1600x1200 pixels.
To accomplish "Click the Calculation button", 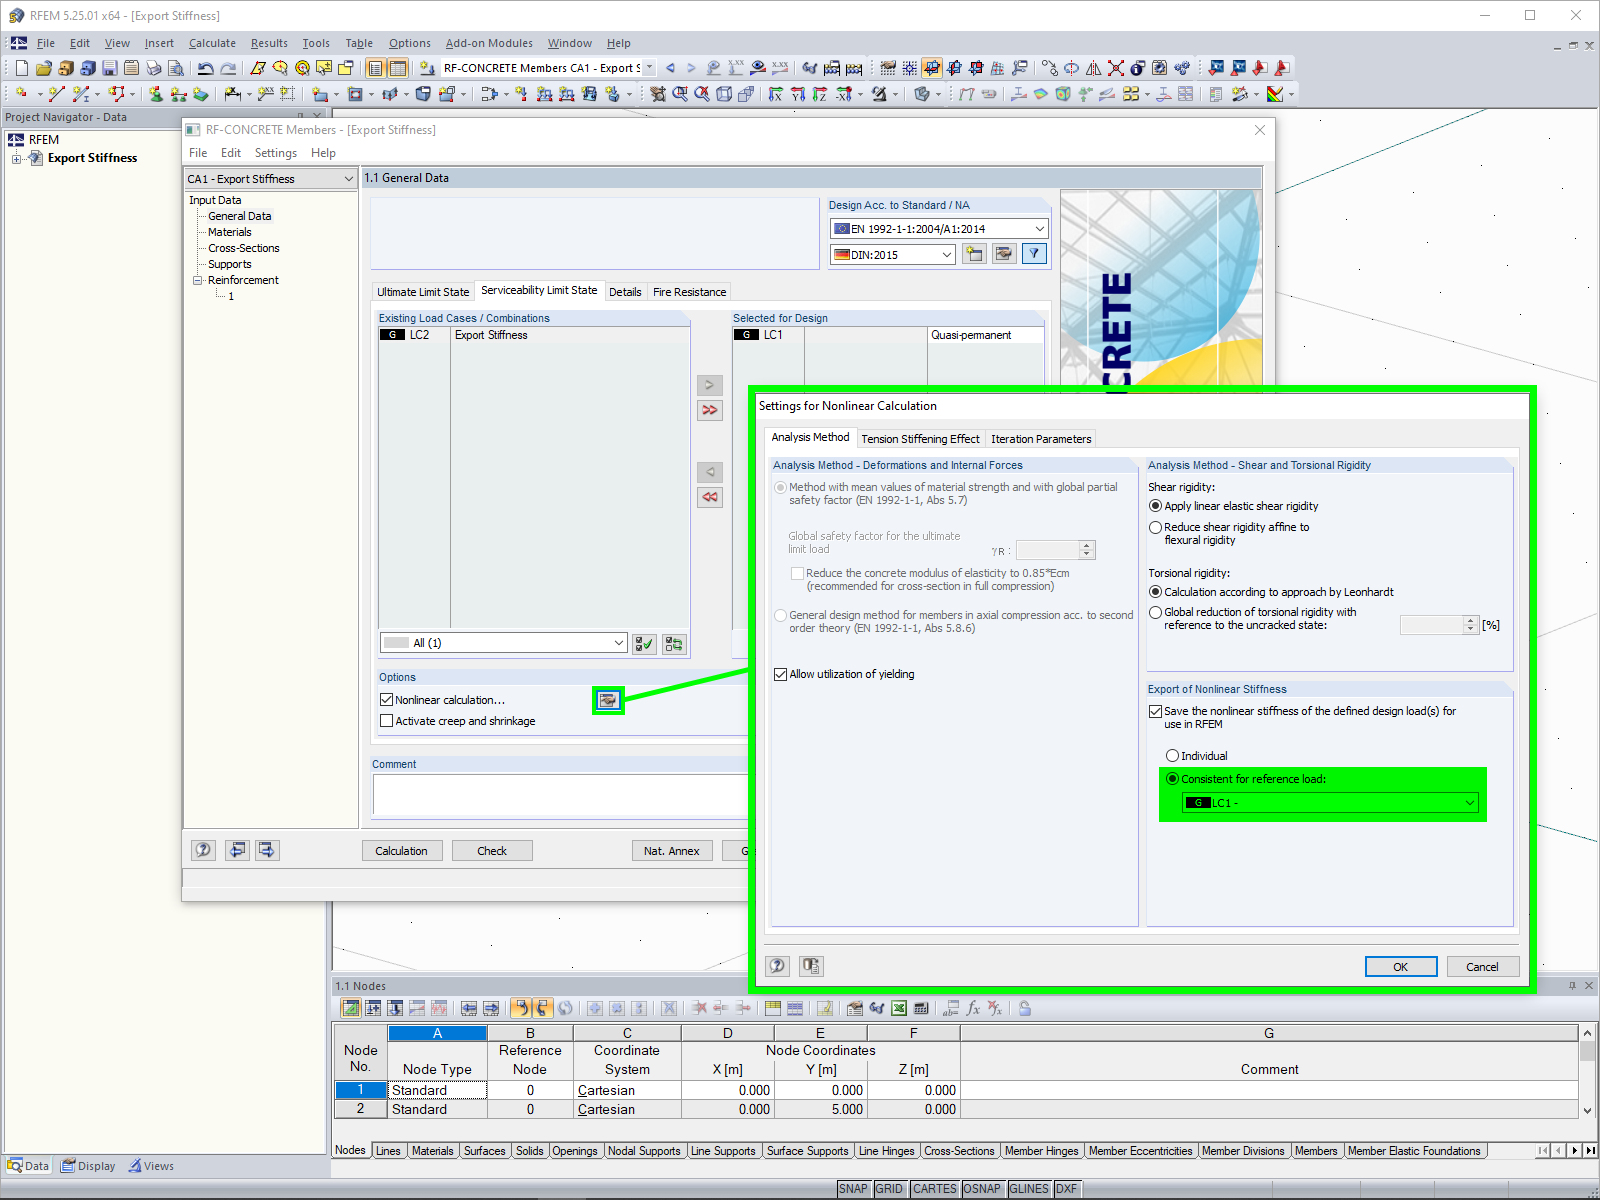I will 401,850.
